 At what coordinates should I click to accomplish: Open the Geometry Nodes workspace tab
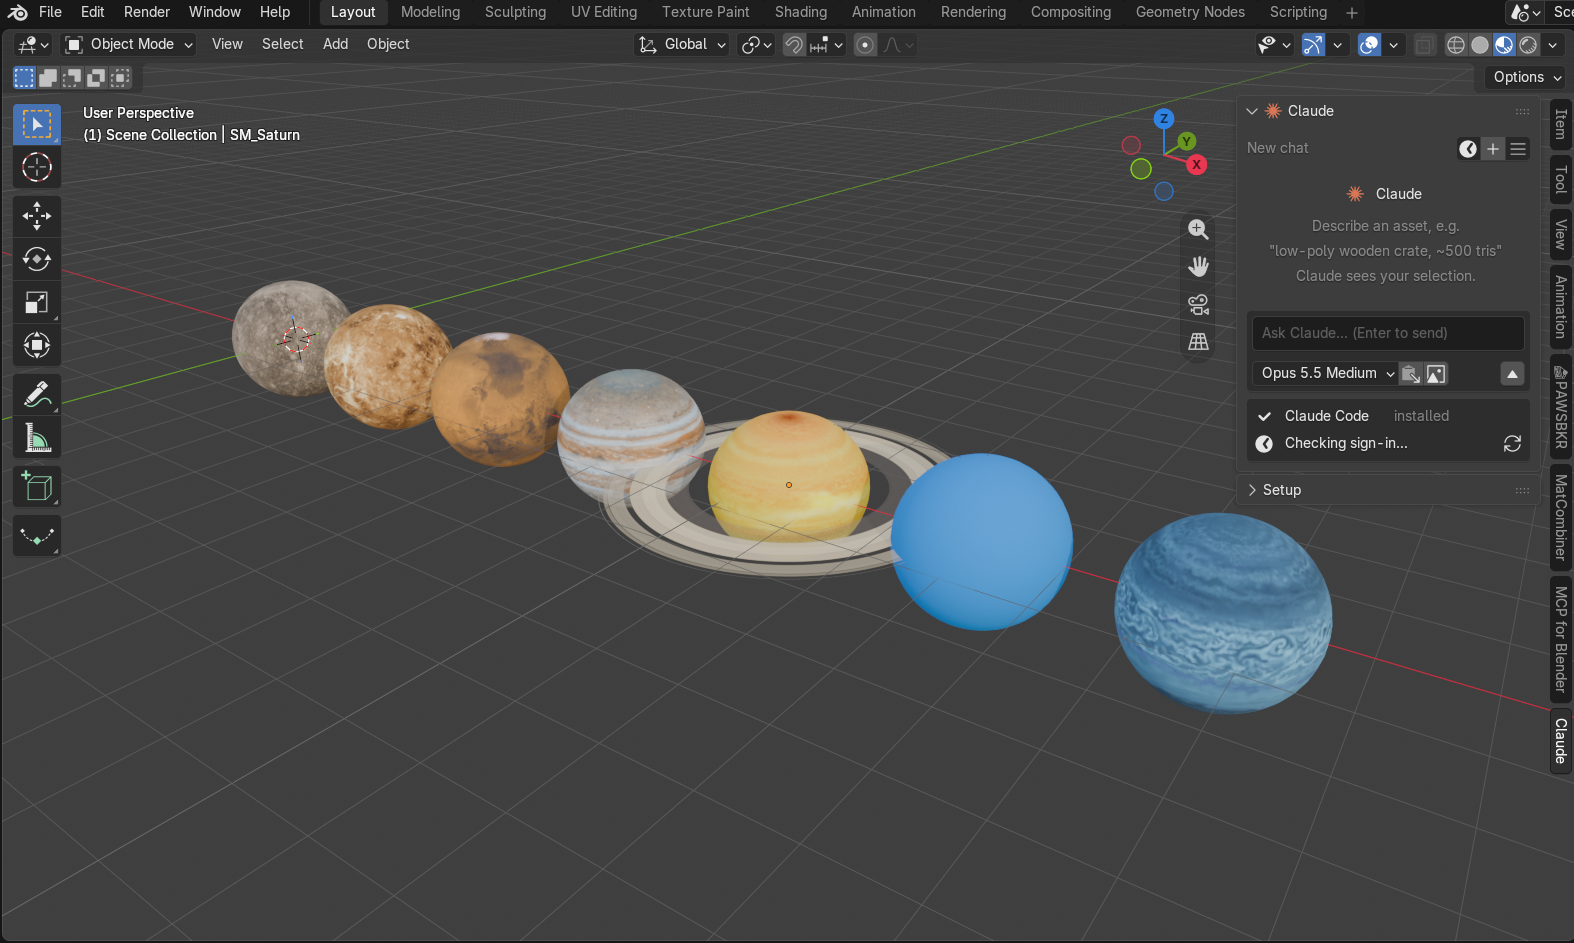point(1190,12)
